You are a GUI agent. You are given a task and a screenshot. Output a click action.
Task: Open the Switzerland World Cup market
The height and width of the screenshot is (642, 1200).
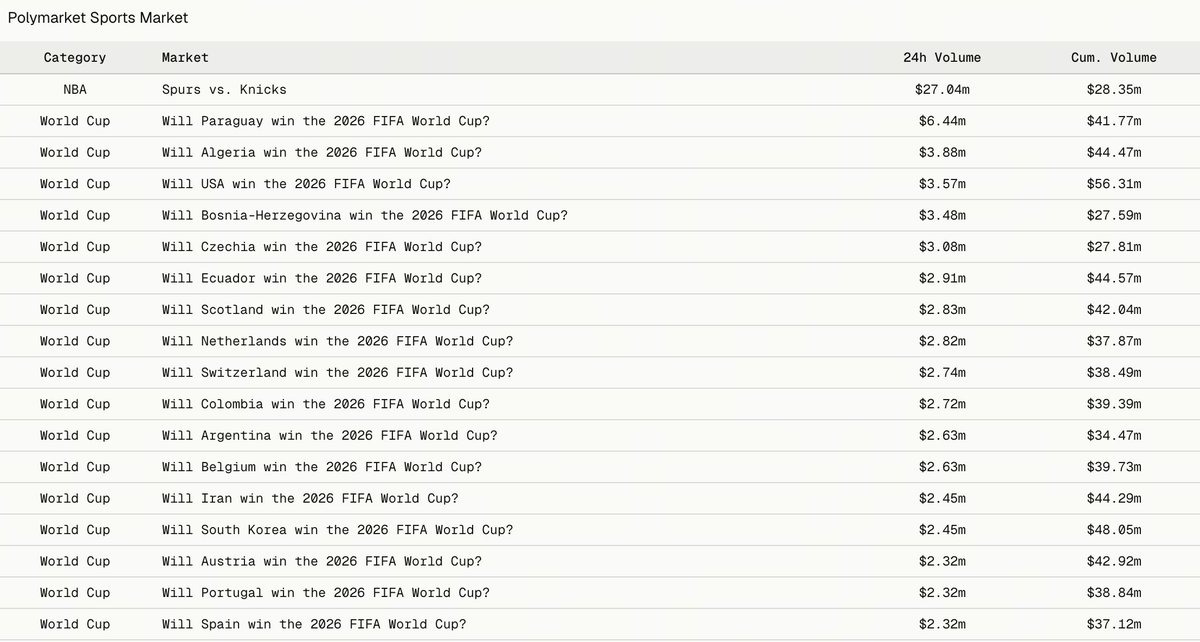coord(337,372)
